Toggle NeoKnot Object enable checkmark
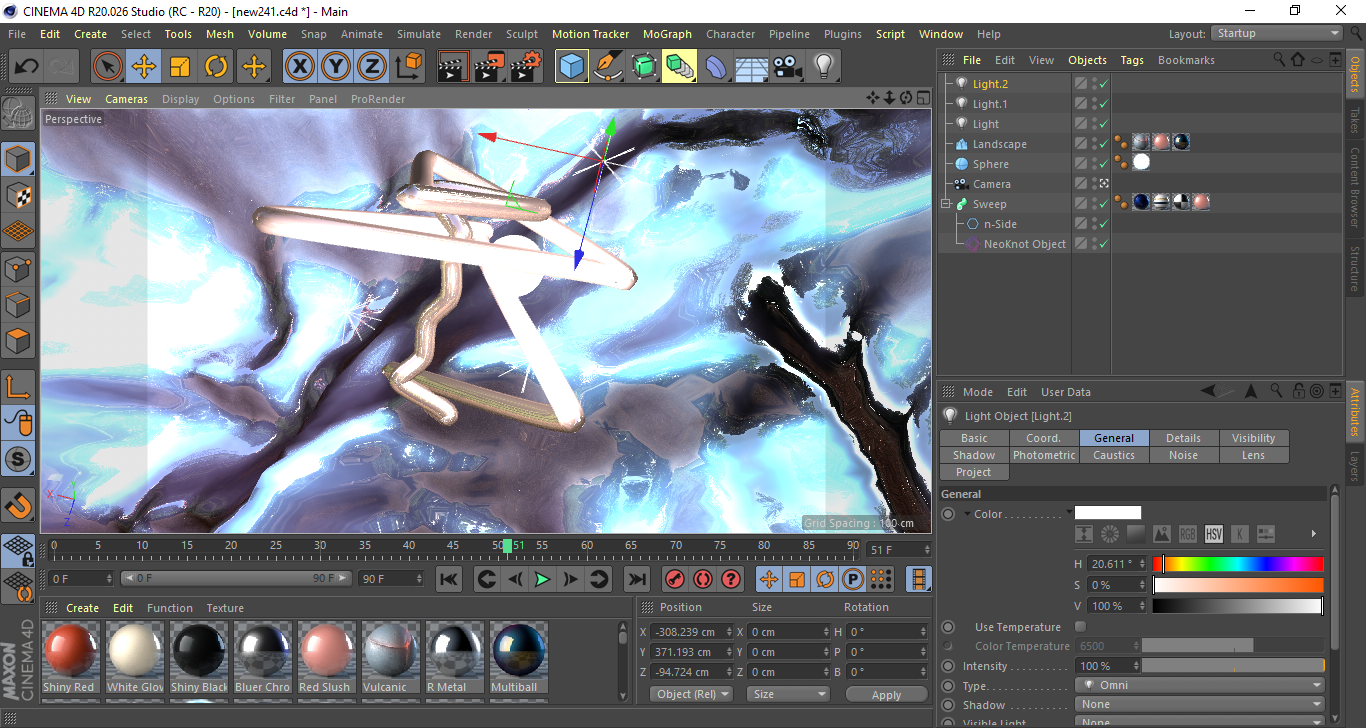Image resolution: width=1366 pixels, height=728 pixels. [x=1103, y=244]
